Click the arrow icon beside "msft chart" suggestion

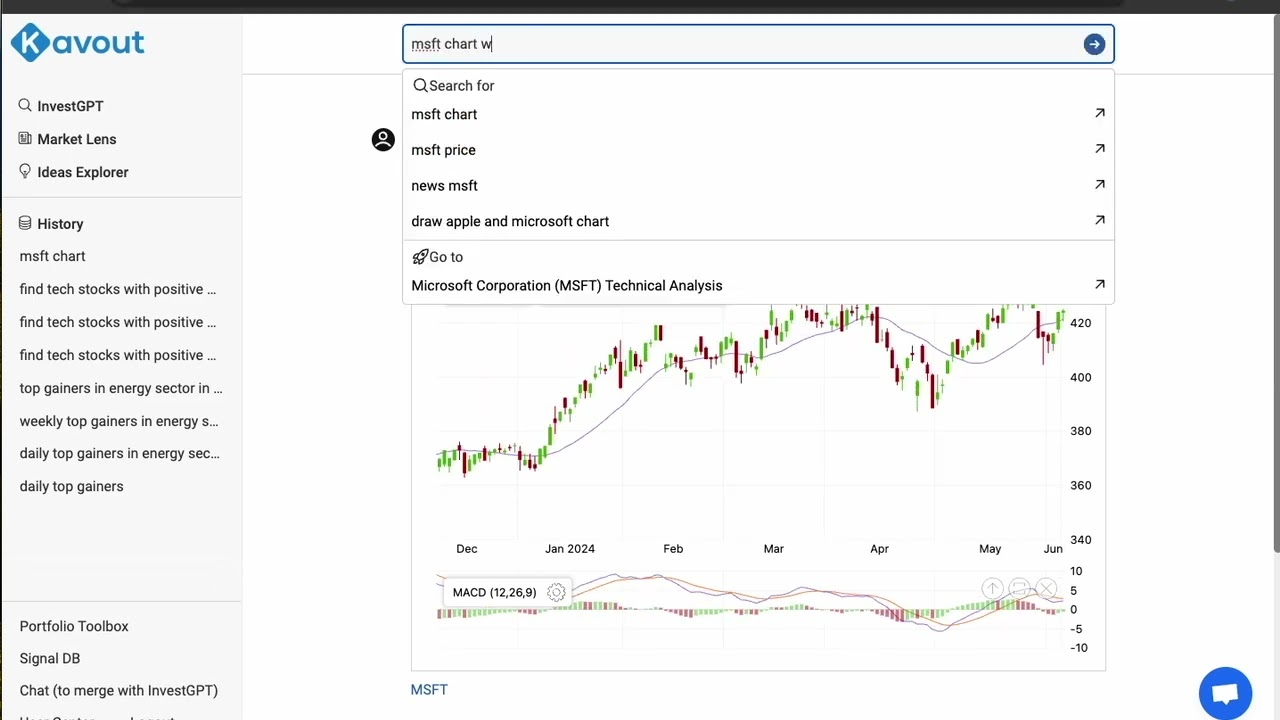pyautogui.click(x=1099, y=113)
